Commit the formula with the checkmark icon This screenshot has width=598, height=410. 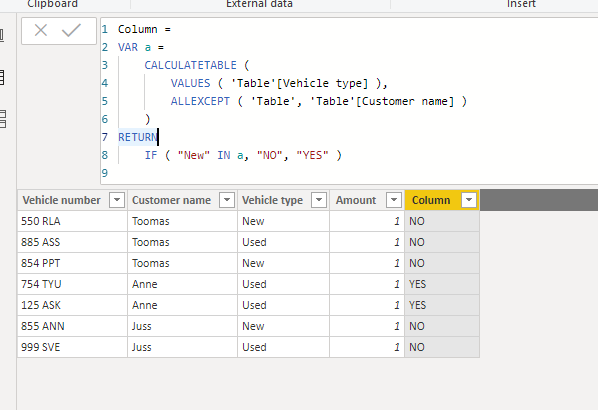tap(71, 30)
